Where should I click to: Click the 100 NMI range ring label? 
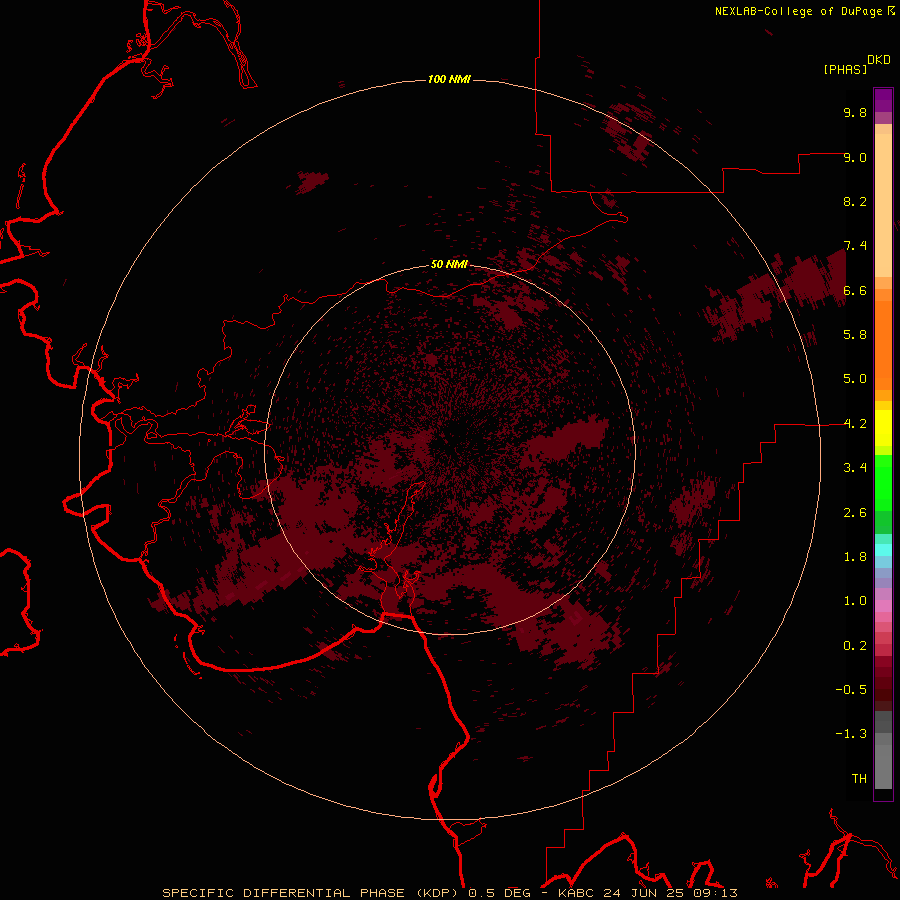pos(449,79)
